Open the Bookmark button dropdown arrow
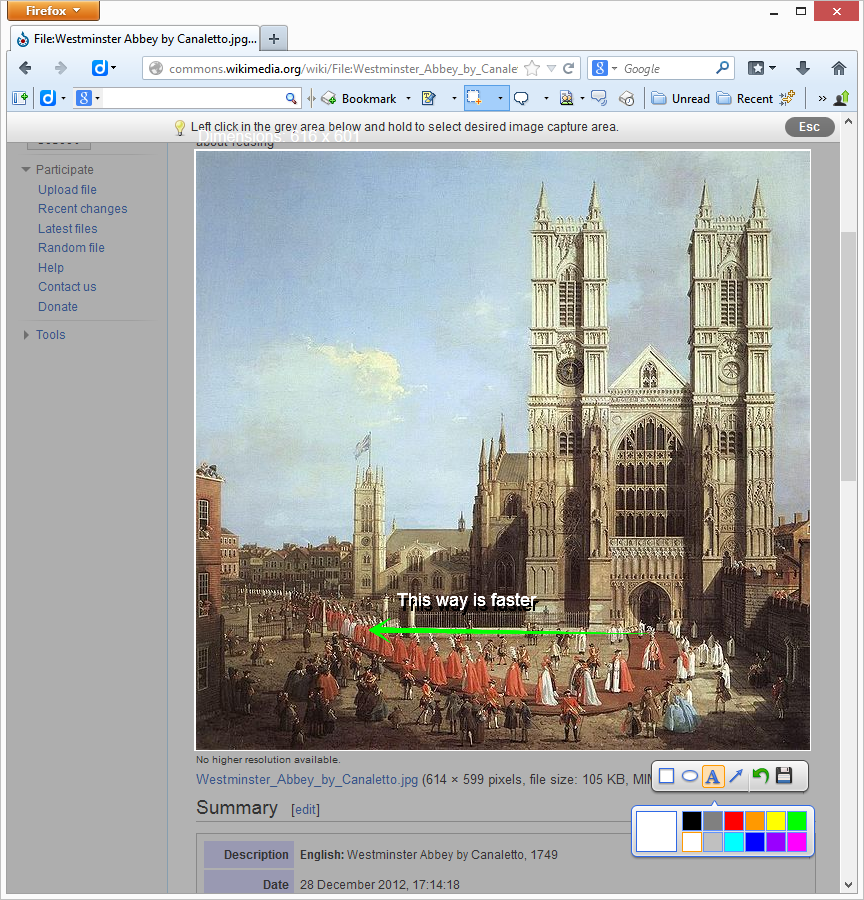Image resolution: width=864 pixels, height=900 pixels. tap(408, 99)
